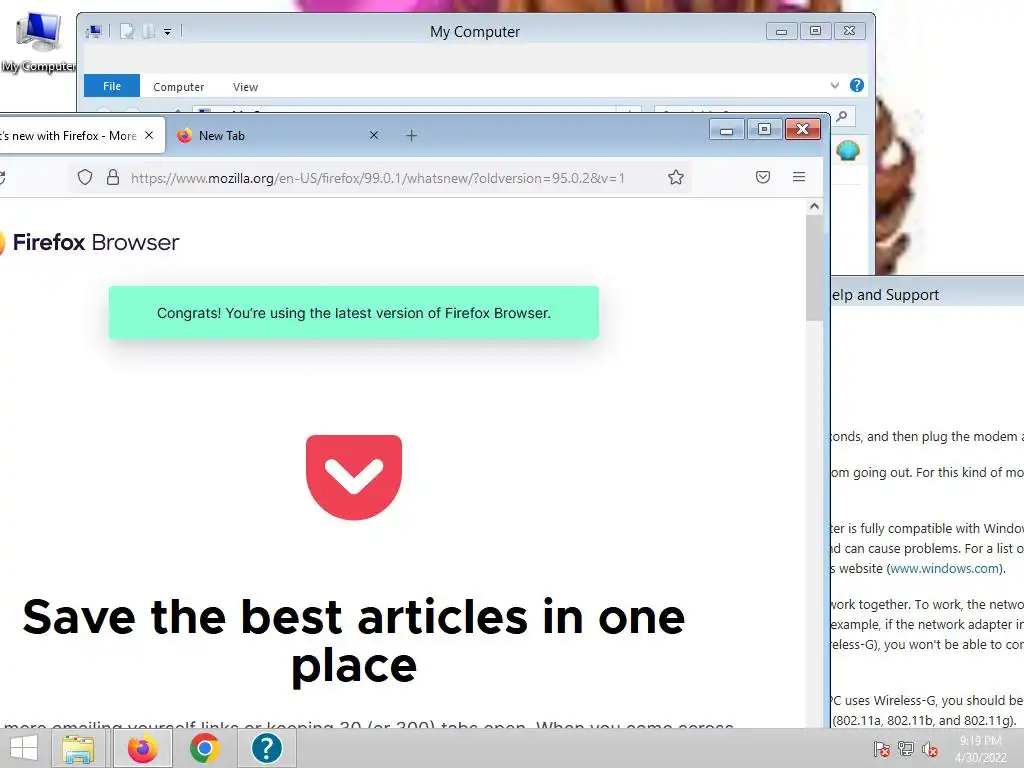This screenshot has width=1024, height=768.
Task: Maximize the Firefox window
Action: coord(764,129)
